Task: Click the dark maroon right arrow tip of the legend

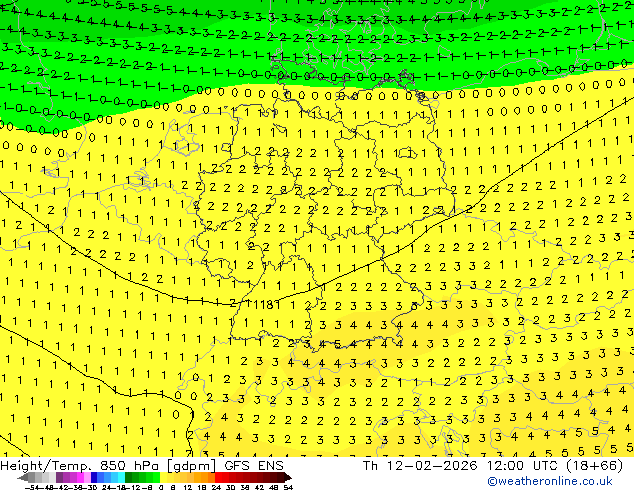Action: [x=288, y=478]
